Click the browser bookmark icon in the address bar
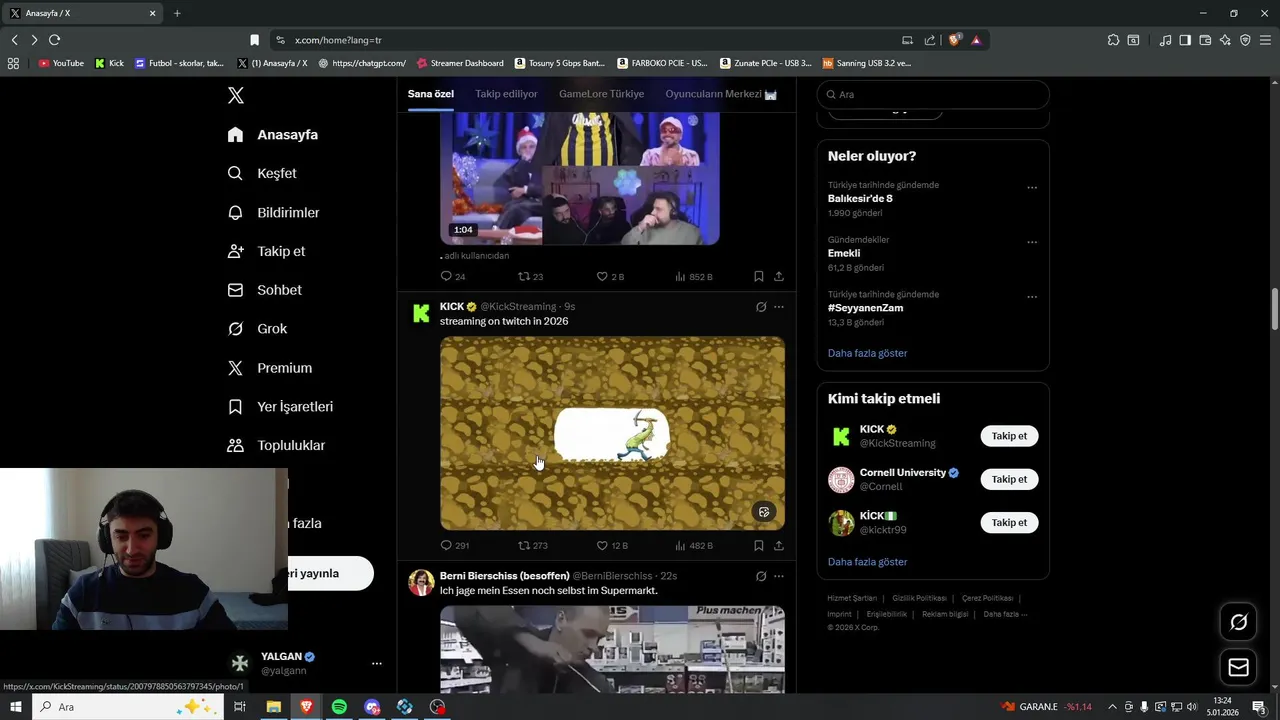The height and width of the screenshot is (720, 1280). point(254,40)
